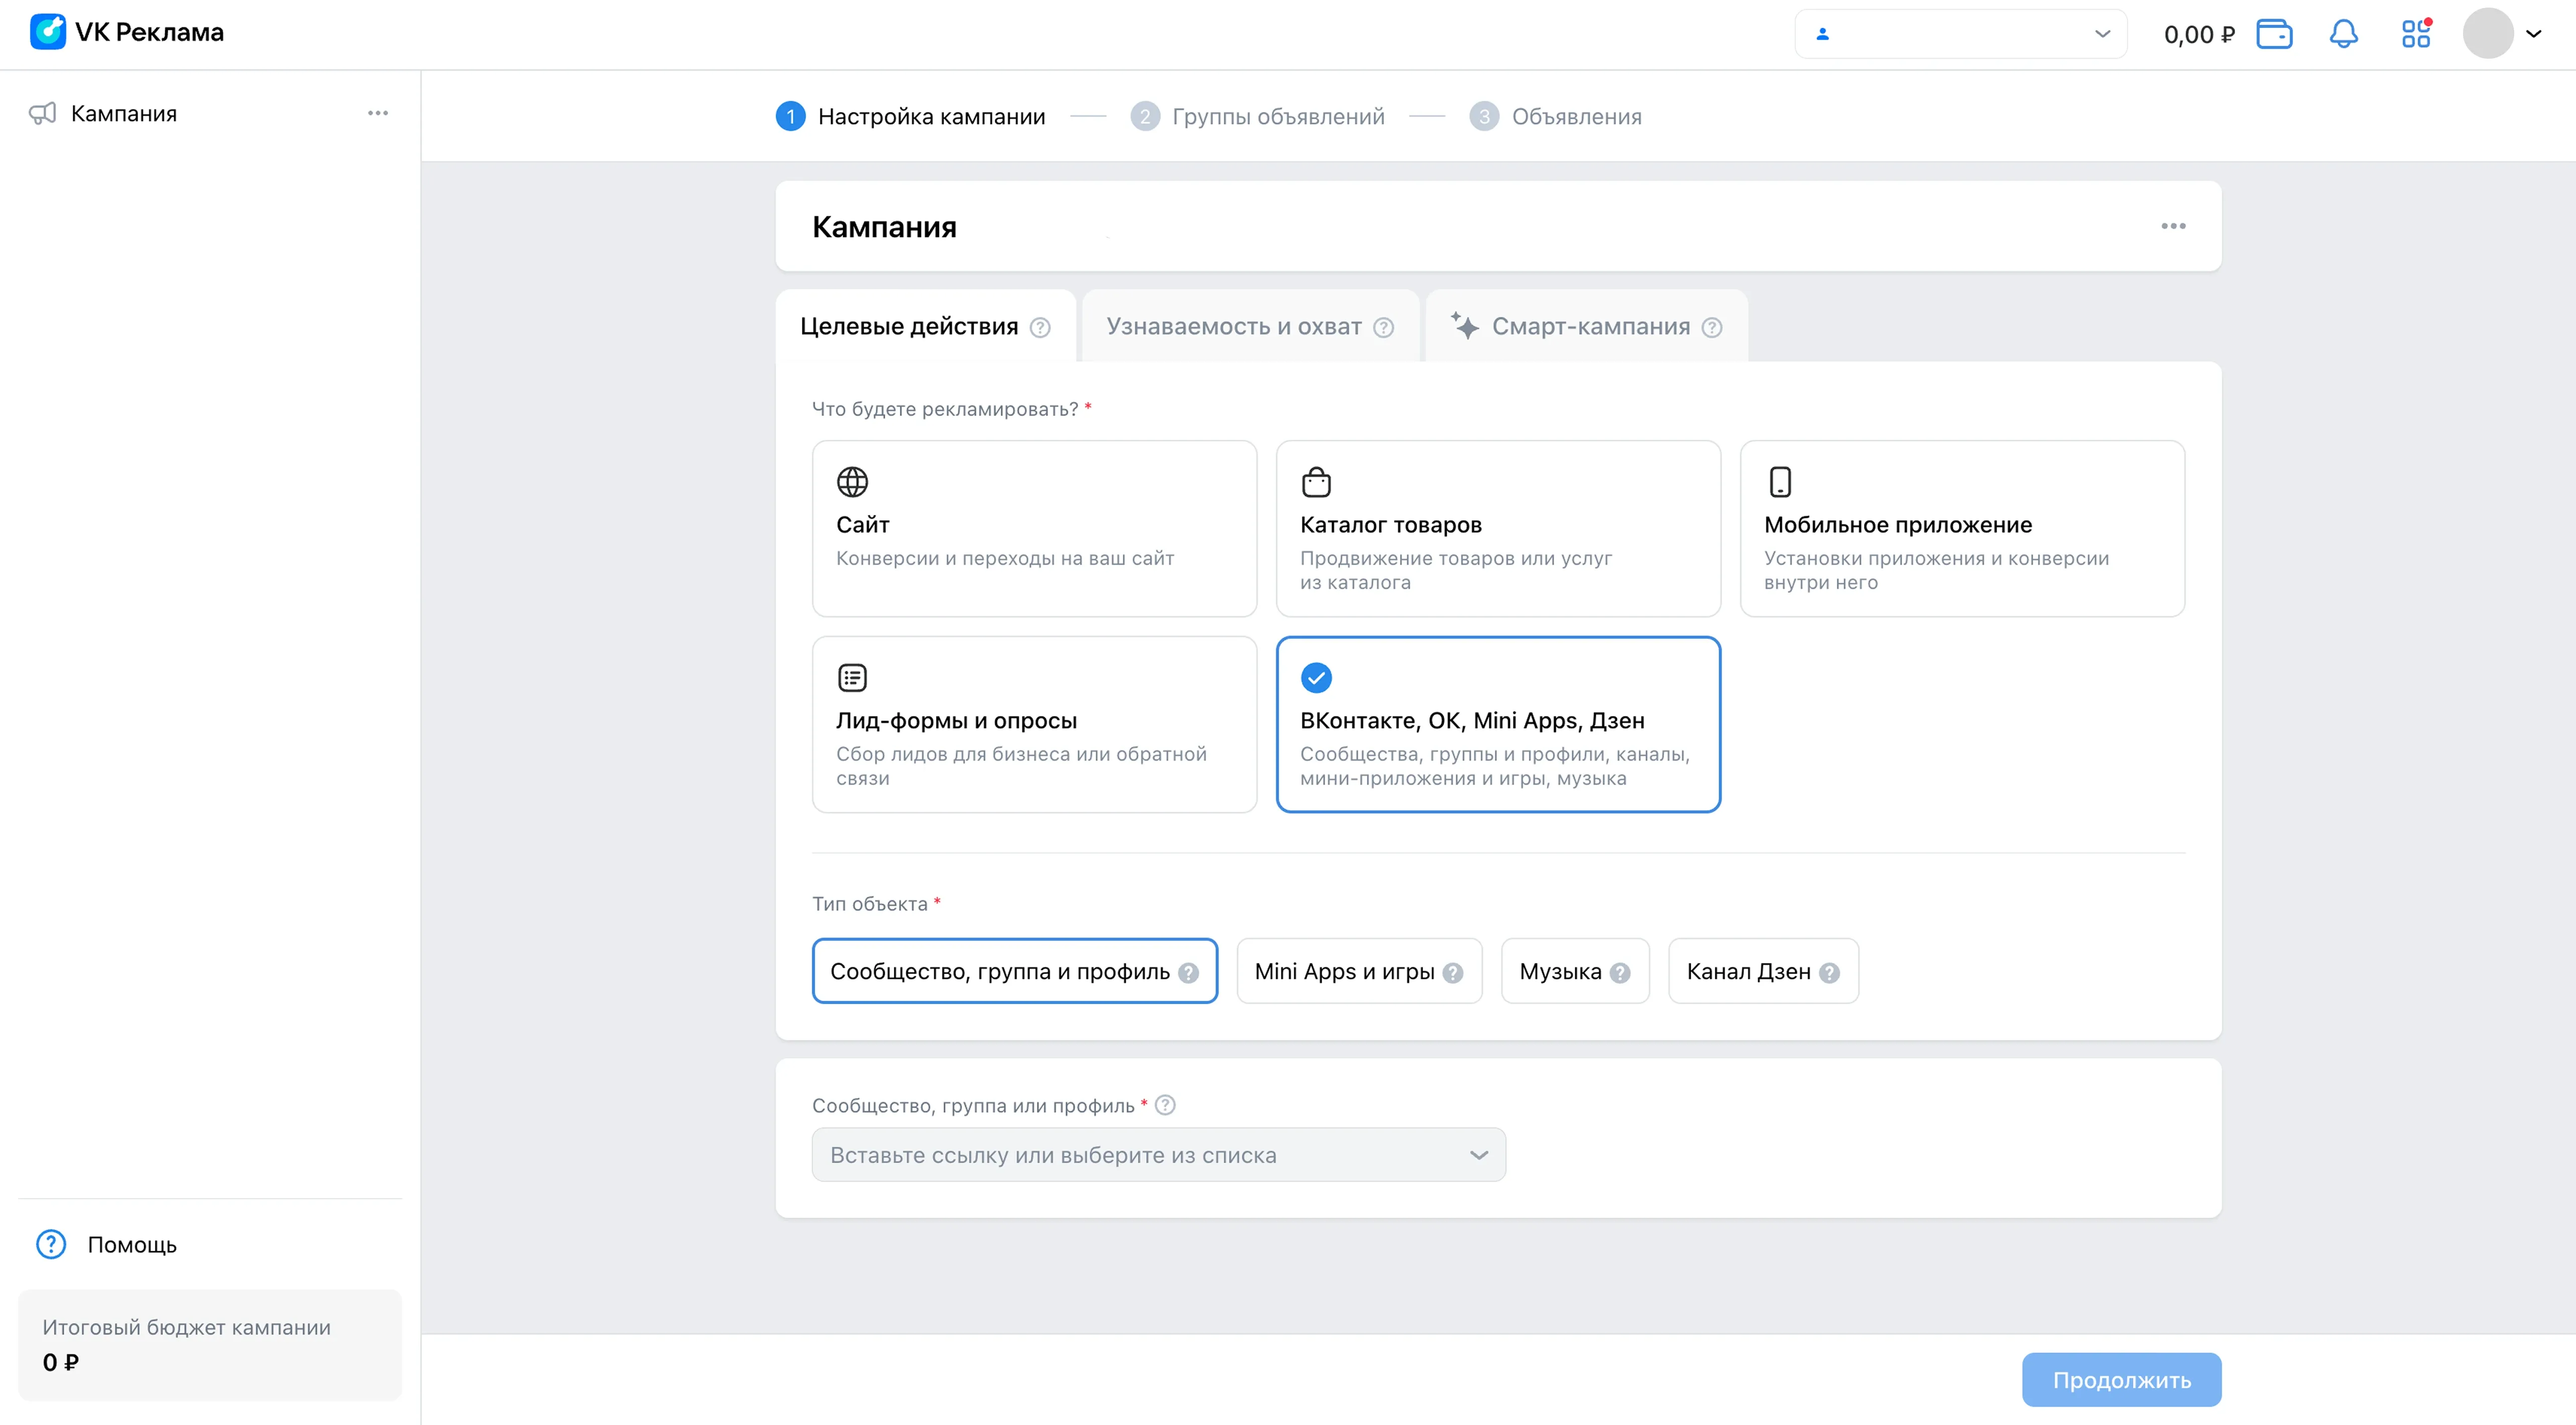The height and width of the screenshot is (1425, 2576).
Task: Open the wallet balance icon
Action: [2274, 34]
